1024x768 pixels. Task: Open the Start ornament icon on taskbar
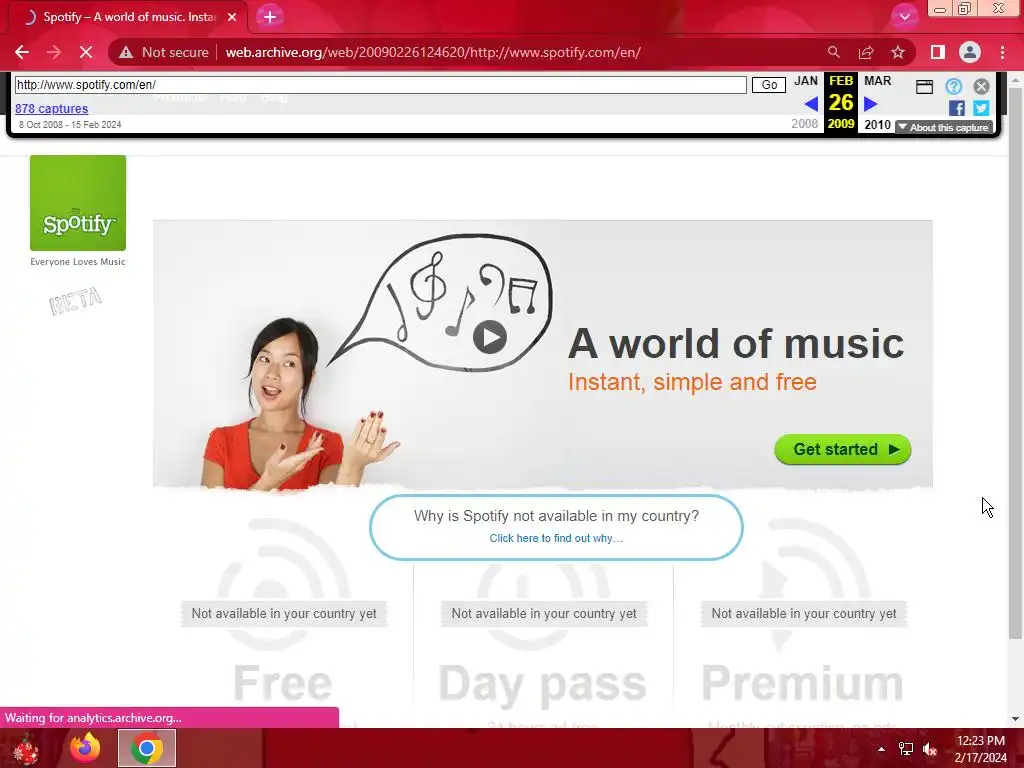tap(26, 748)
